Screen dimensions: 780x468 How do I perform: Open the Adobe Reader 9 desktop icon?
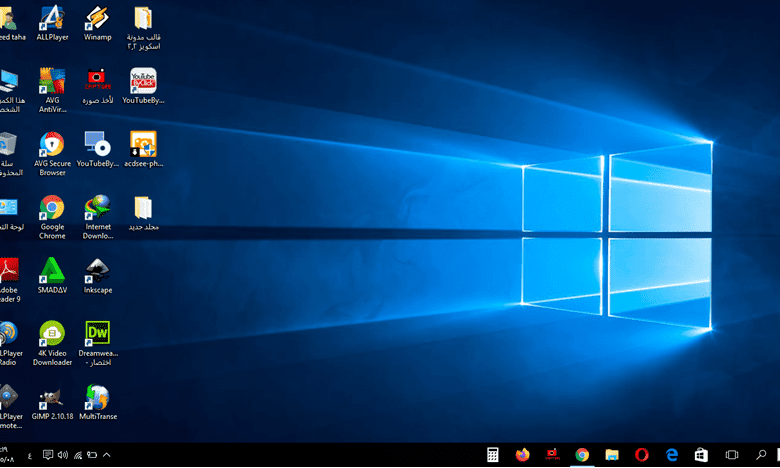click(10, 280)
